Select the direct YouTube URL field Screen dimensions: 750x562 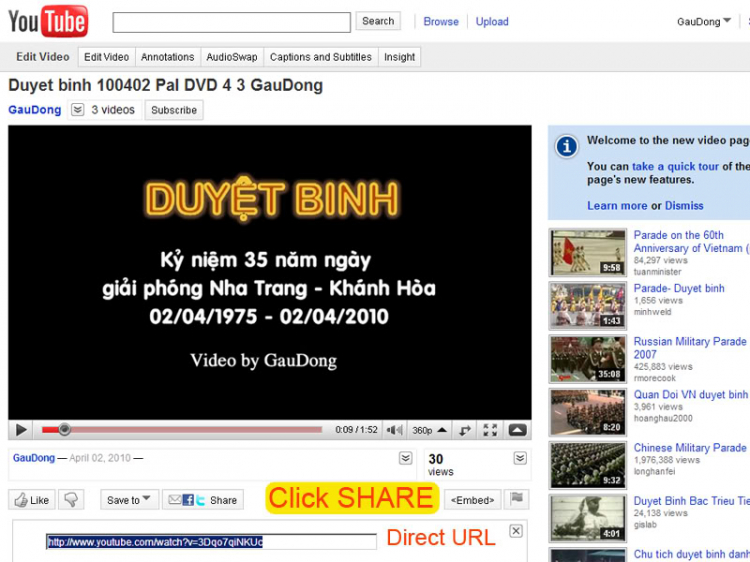point(211,542)
